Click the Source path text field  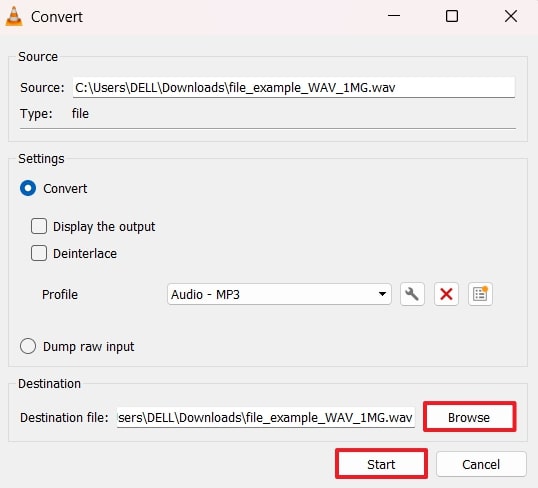(294, 88)
